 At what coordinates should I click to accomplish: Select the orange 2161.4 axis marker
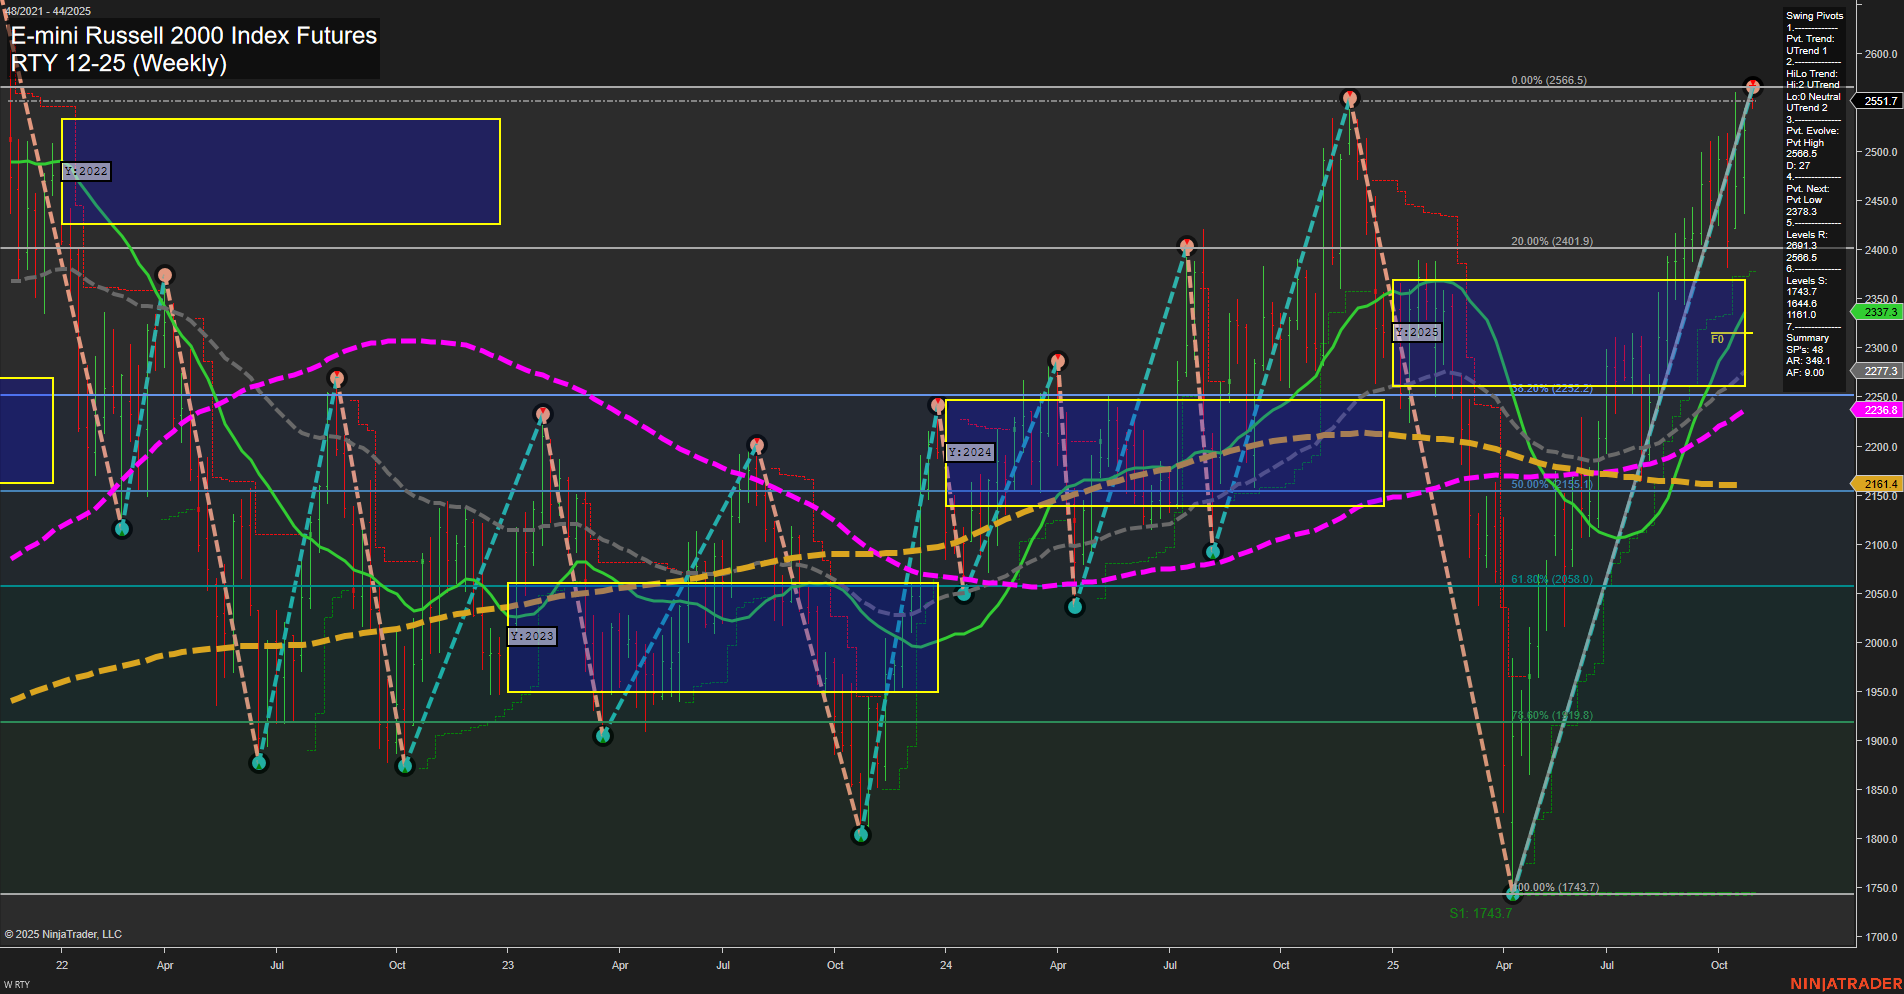point(1878,484)
